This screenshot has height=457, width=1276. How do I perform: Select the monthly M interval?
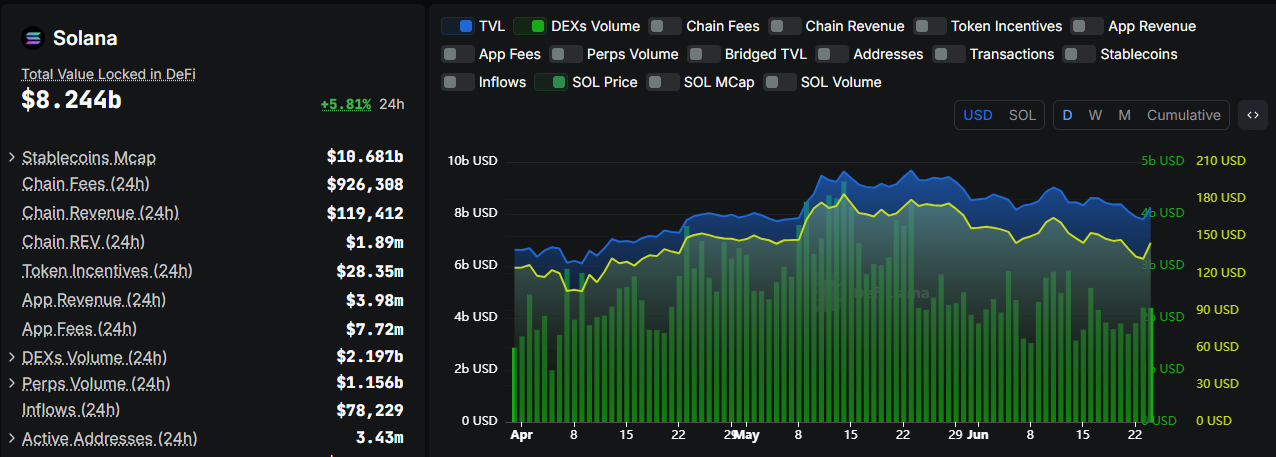coord(1124,115)
